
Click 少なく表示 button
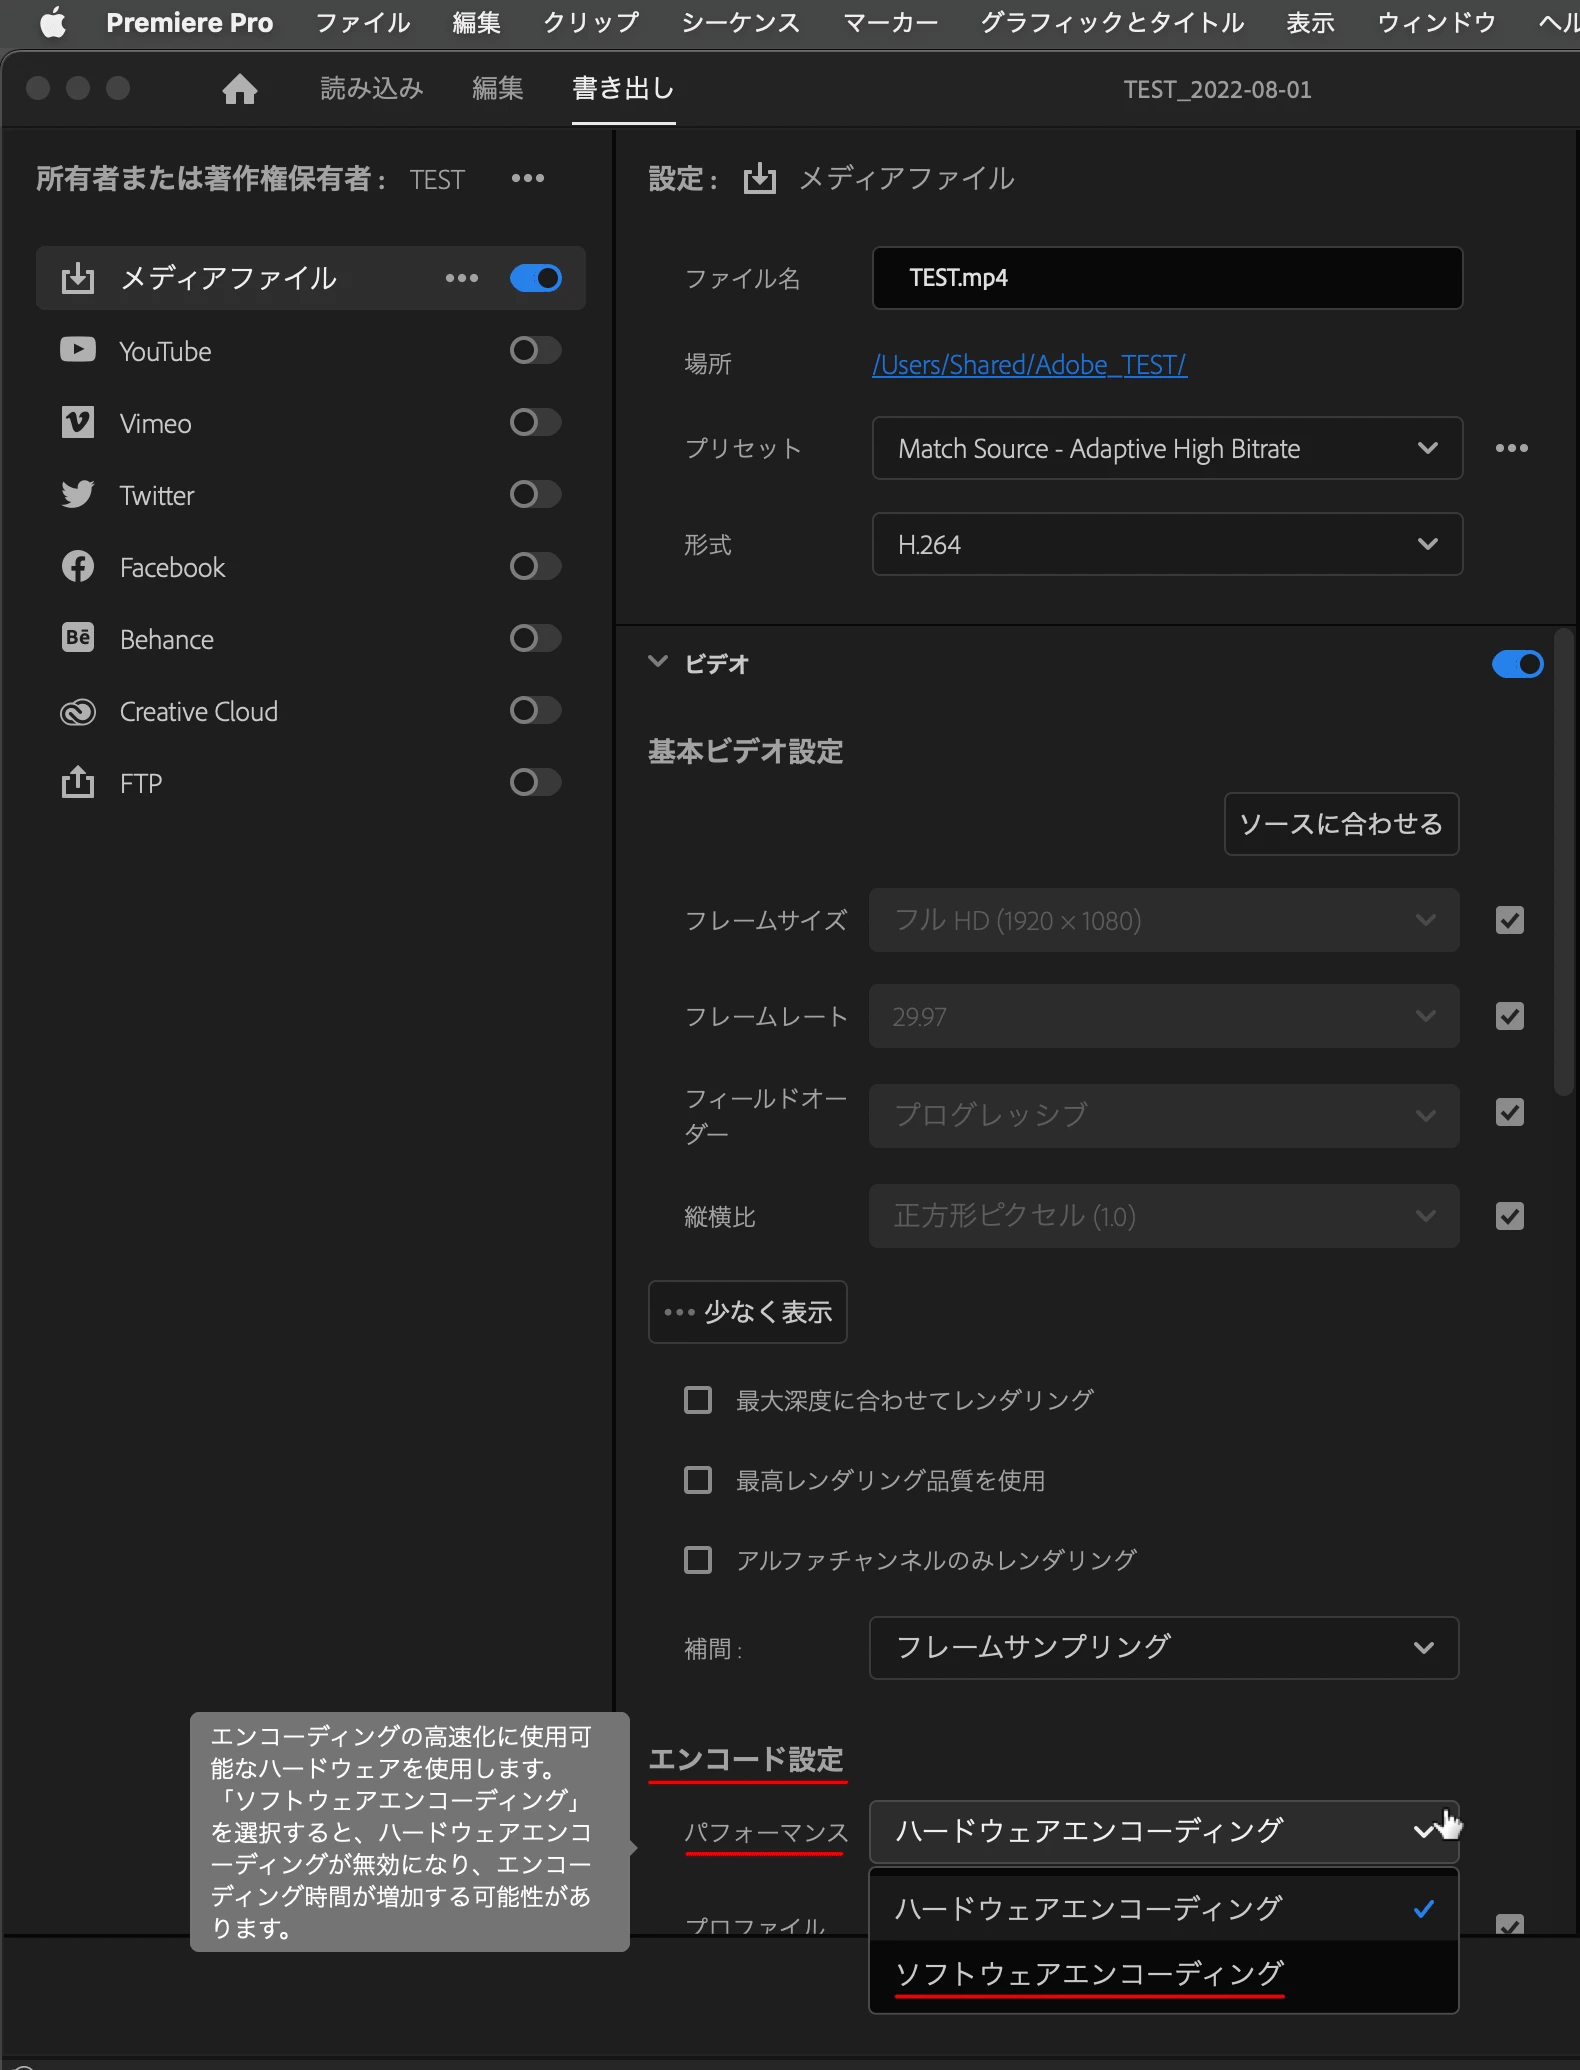pyautogui.click(x=748, y=1312)
